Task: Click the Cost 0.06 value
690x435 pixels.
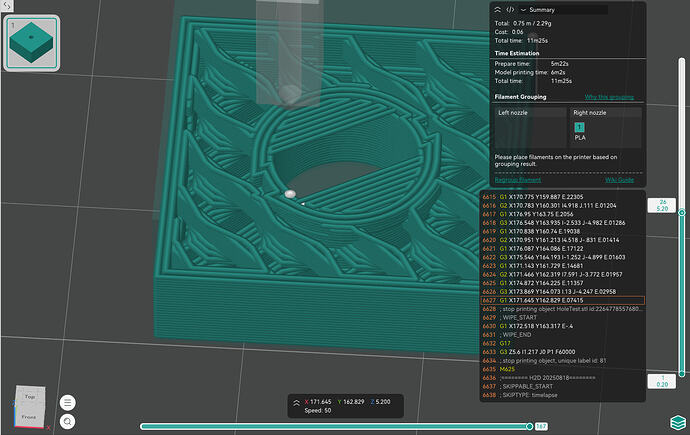Action: click(518, 32)
